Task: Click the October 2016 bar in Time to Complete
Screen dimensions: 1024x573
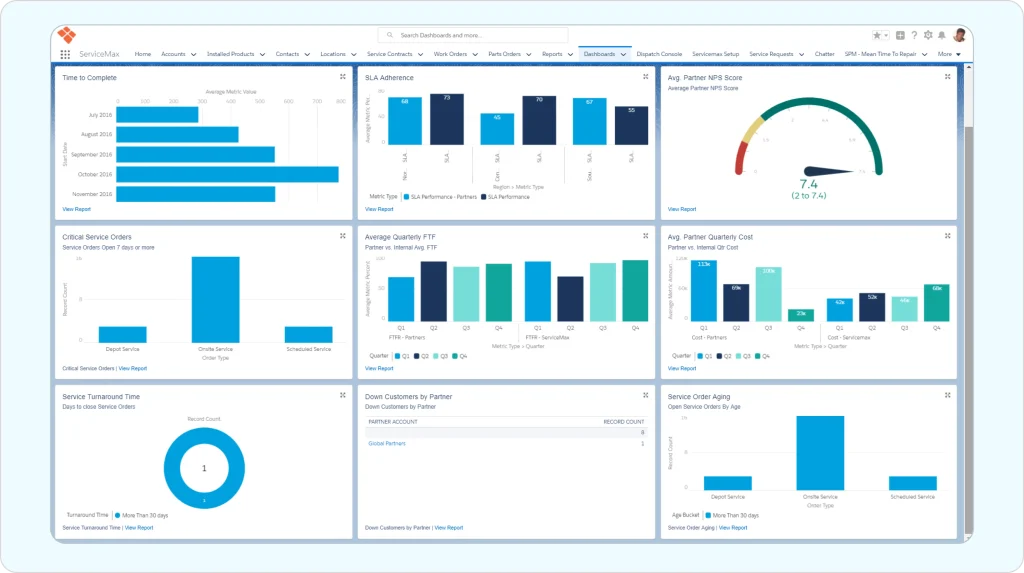Action: coord(227,174)
